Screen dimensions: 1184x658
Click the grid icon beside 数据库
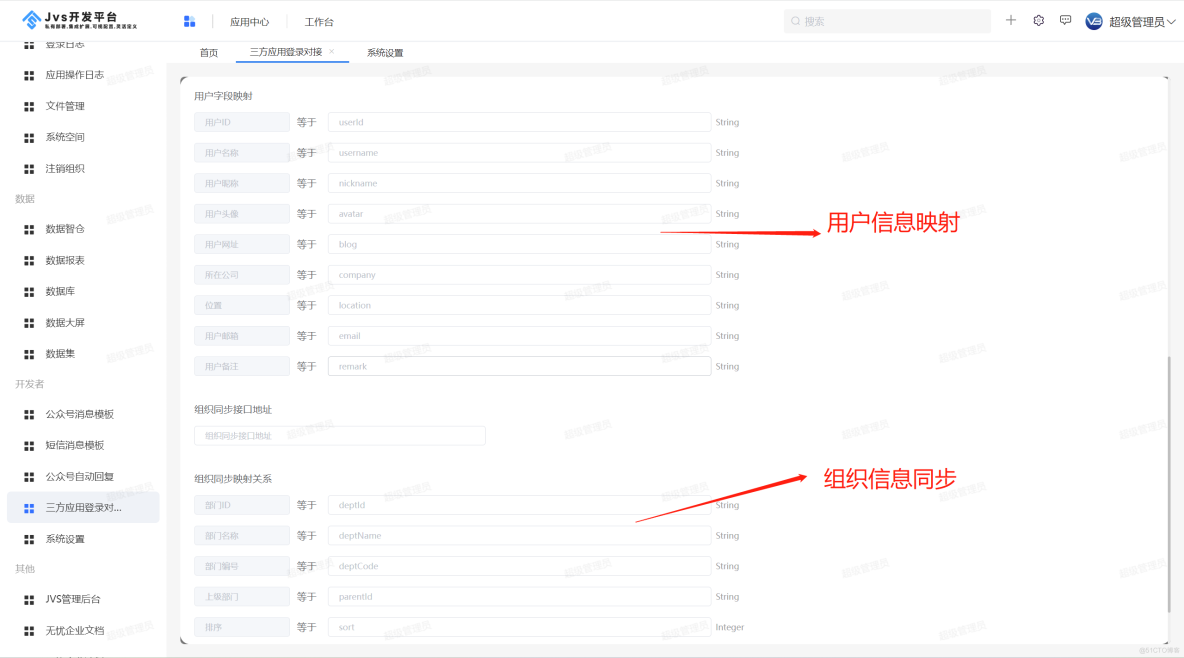point(29,292)
